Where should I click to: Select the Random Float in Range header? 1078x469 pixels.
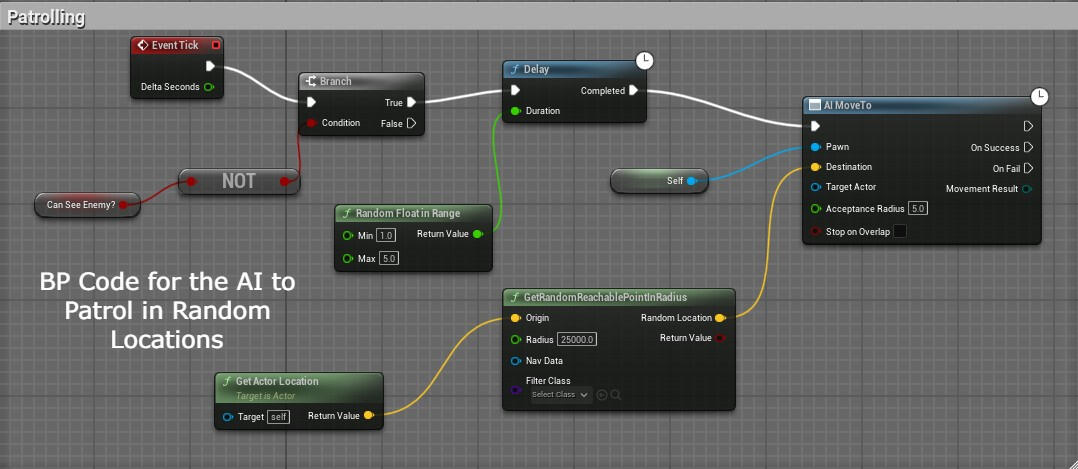(413, 213)
